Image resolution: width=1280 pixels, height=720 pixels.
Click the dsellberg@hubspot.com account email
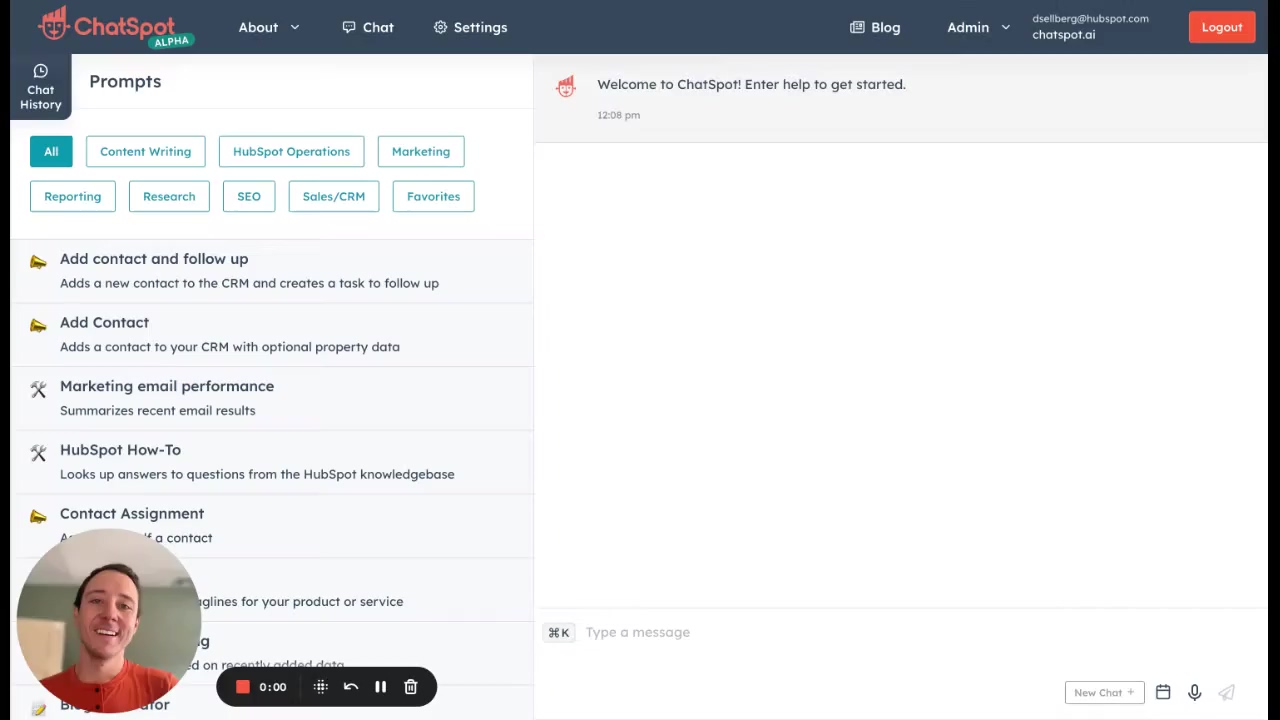tap(1090, 18)
